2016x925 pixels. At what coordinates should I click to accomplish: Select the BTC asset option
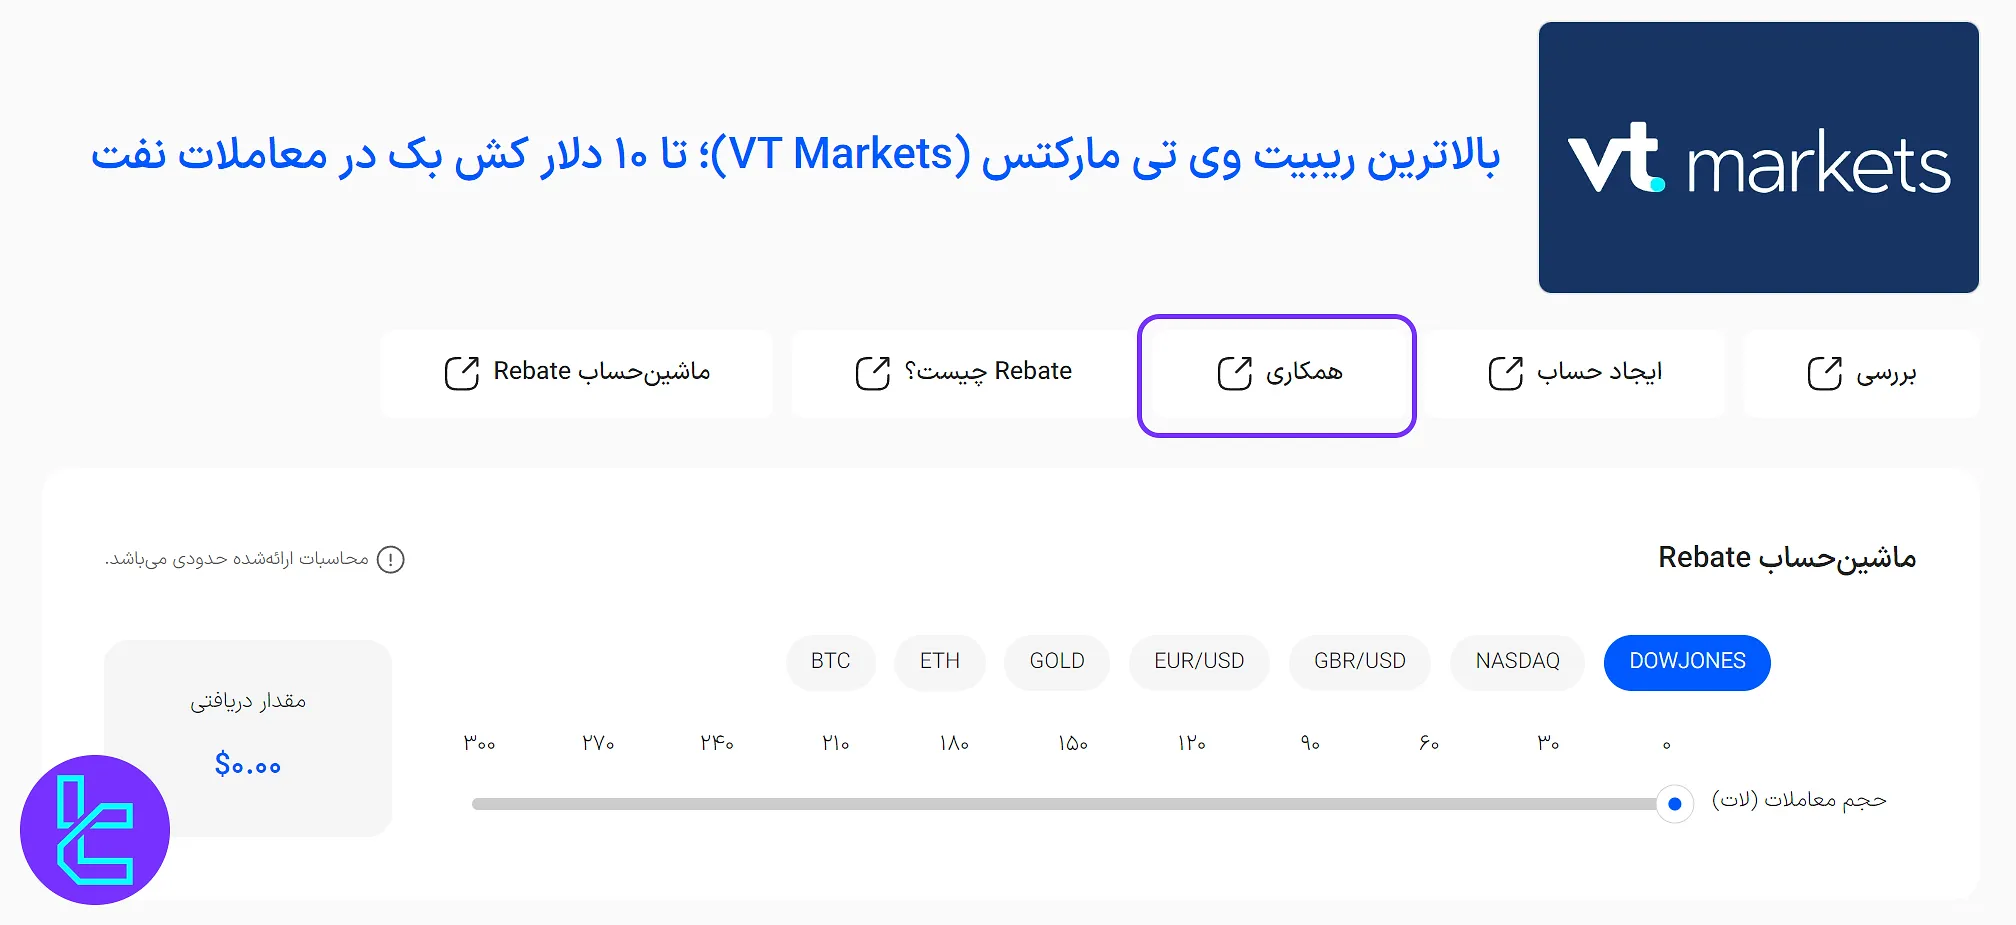[x=830, y=662]
